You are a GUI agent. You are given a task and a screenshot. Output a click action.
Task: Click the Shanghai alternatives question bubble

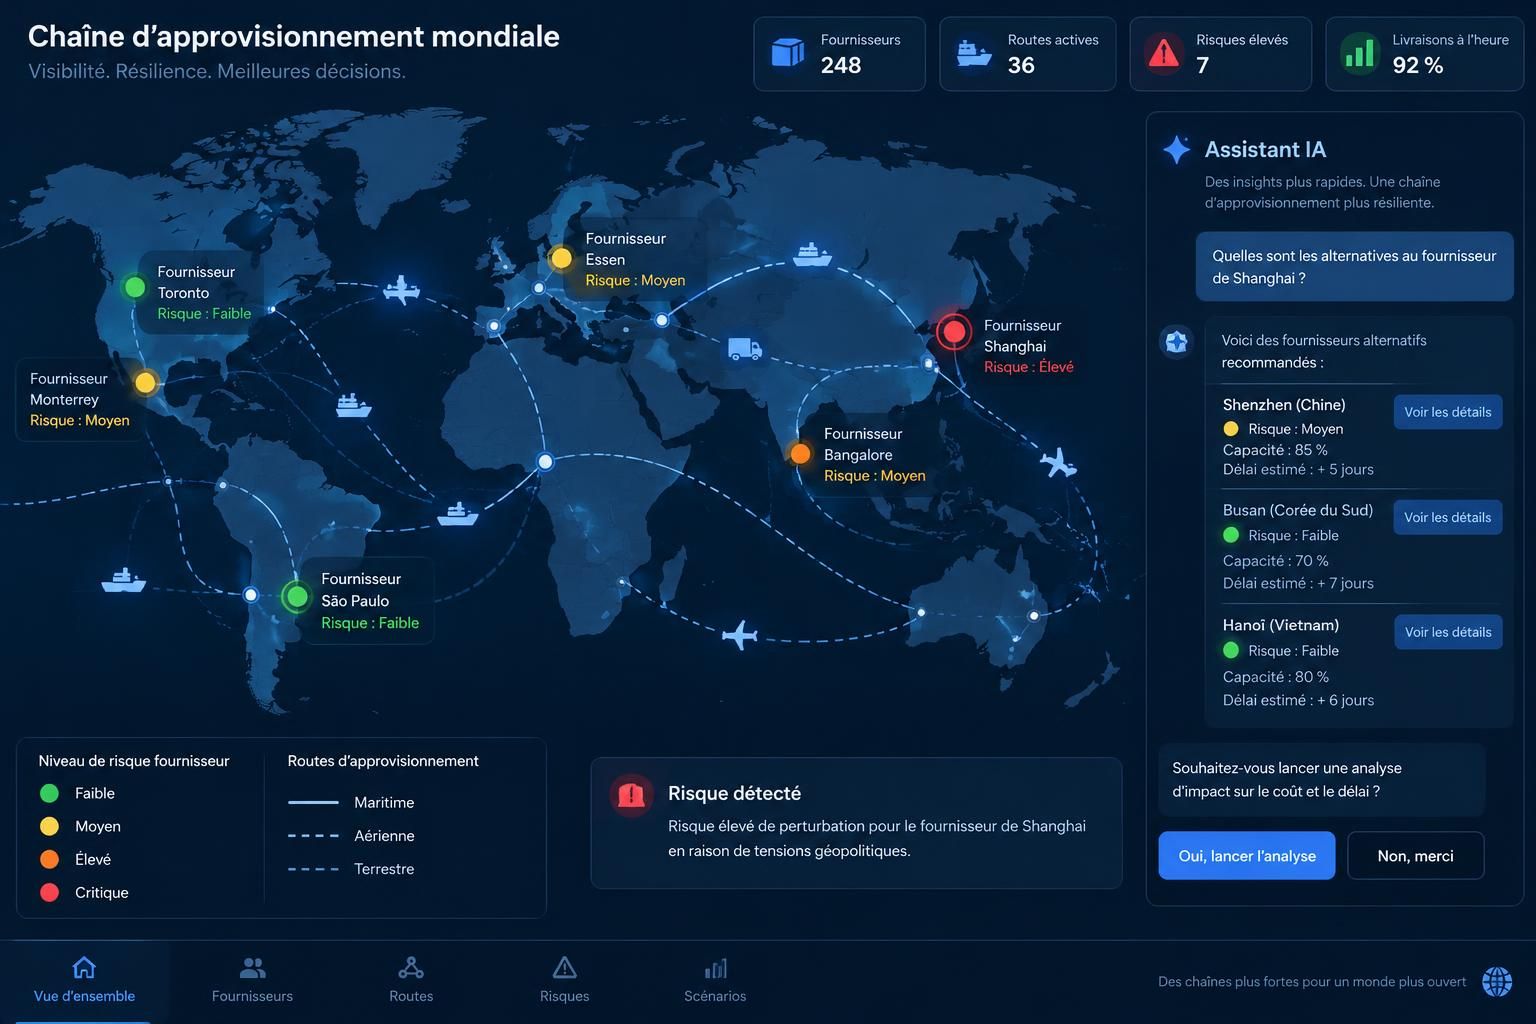1354,267
